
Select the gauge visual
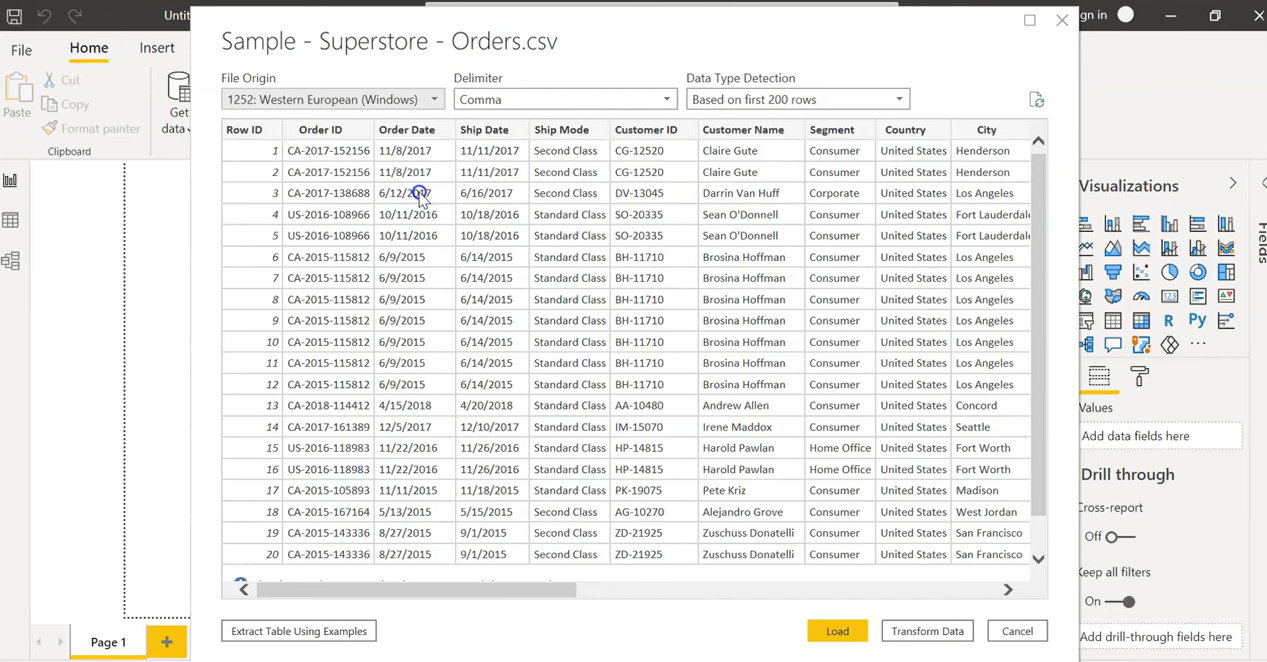(x=1141, y=296)
